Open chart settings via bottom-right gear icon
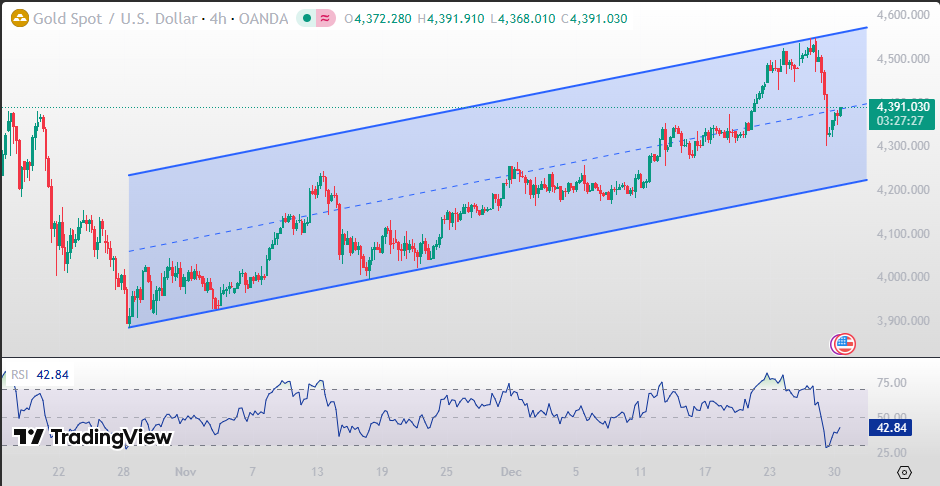Screen dimensions: 940x486 [904, 472]
